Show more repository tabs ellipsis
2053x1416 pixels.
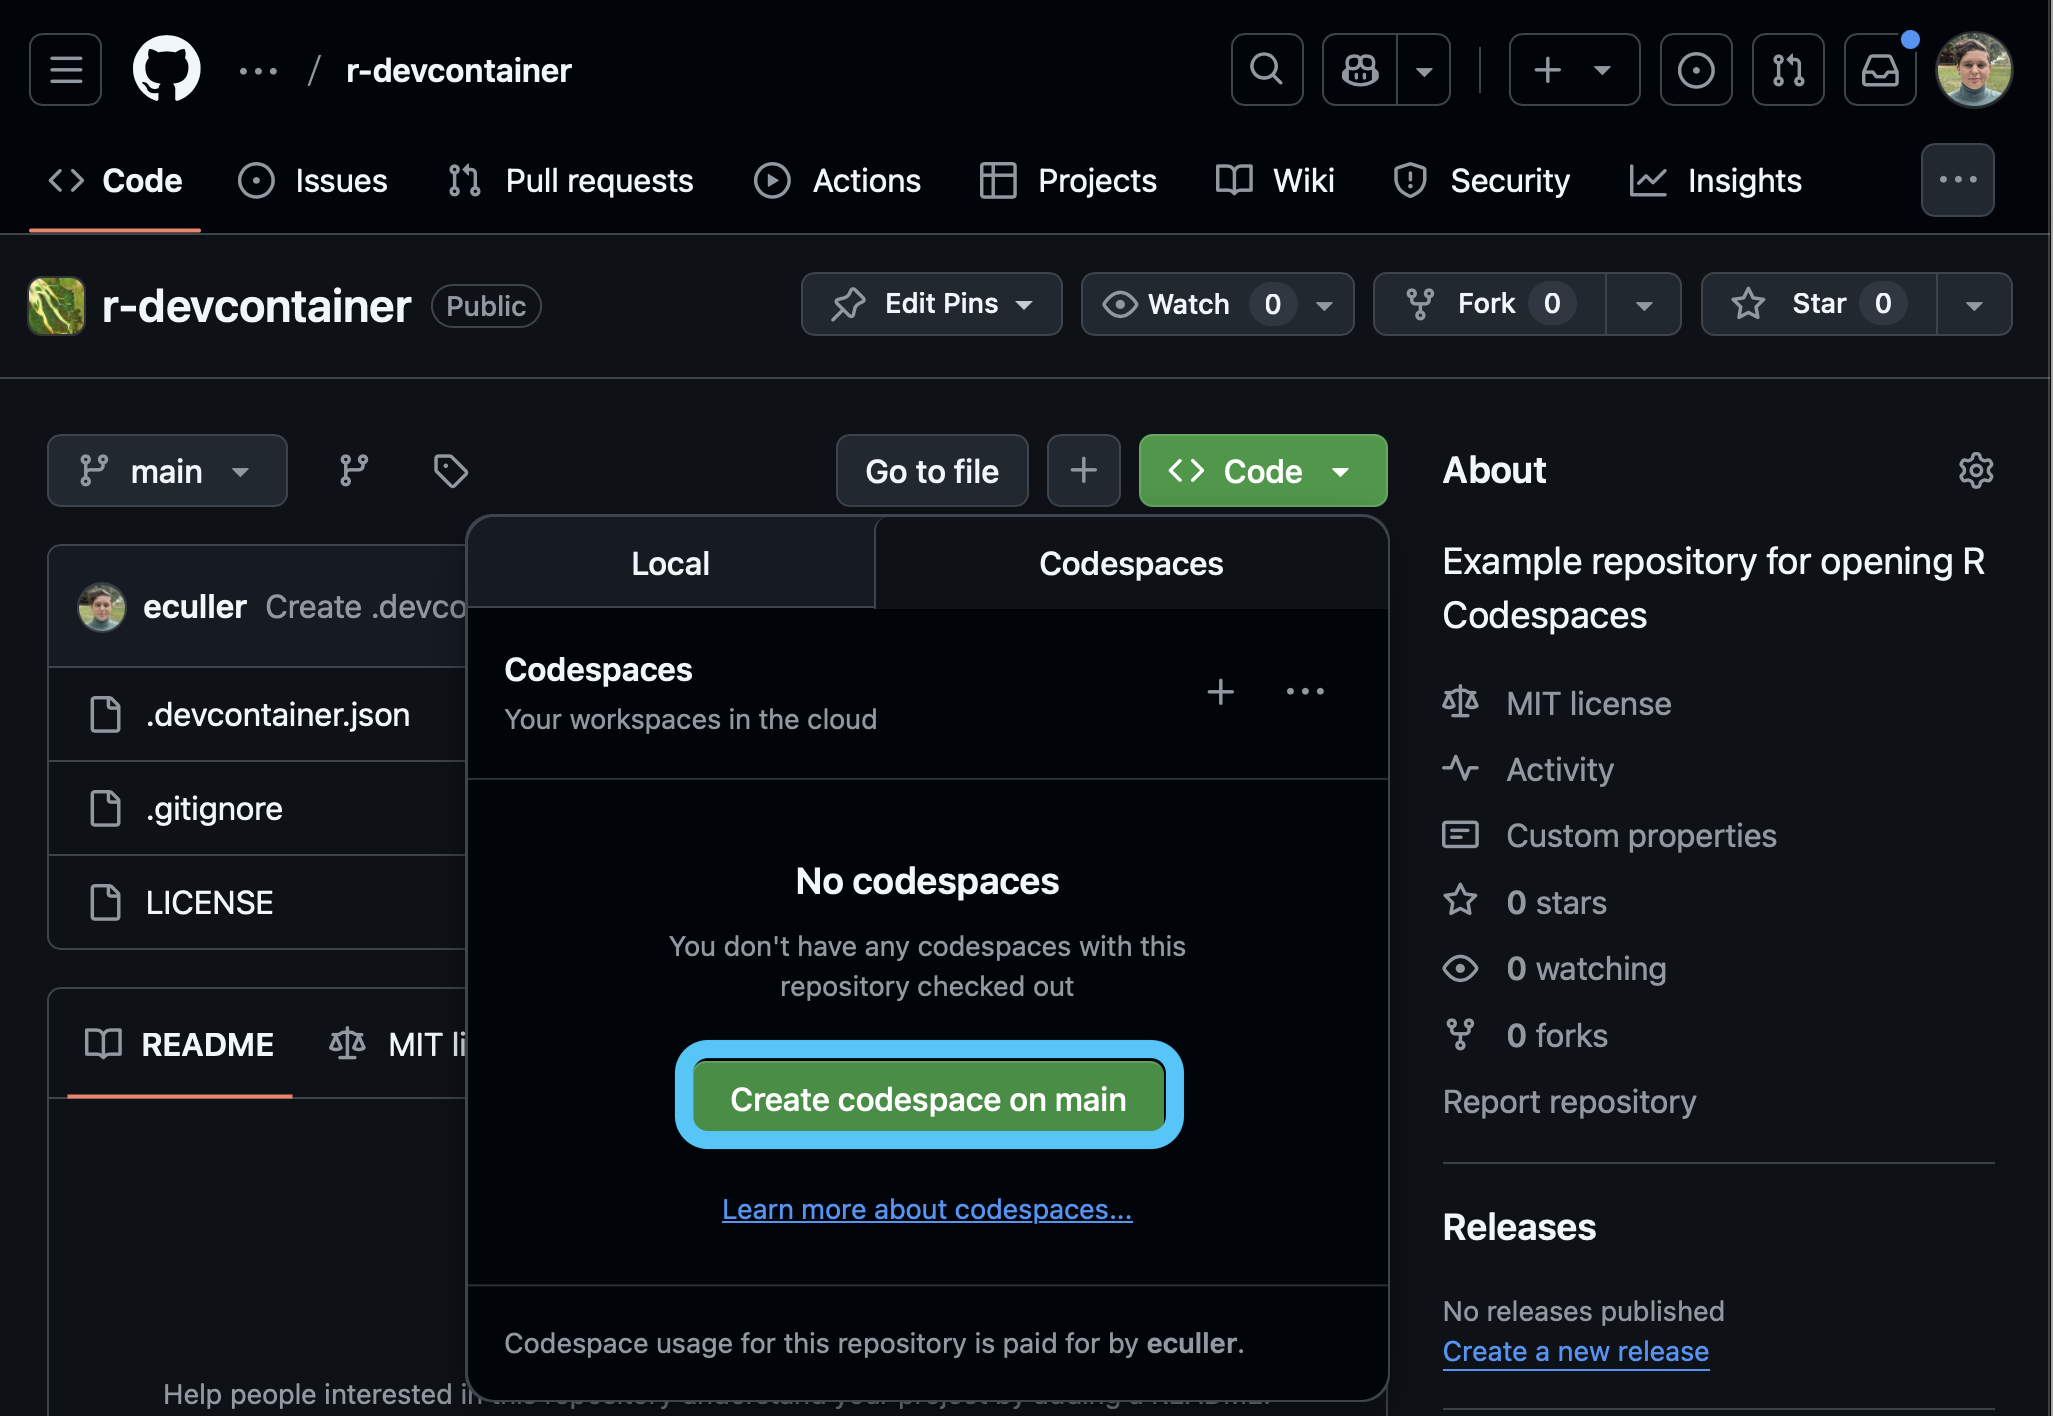pos(1958,180)
